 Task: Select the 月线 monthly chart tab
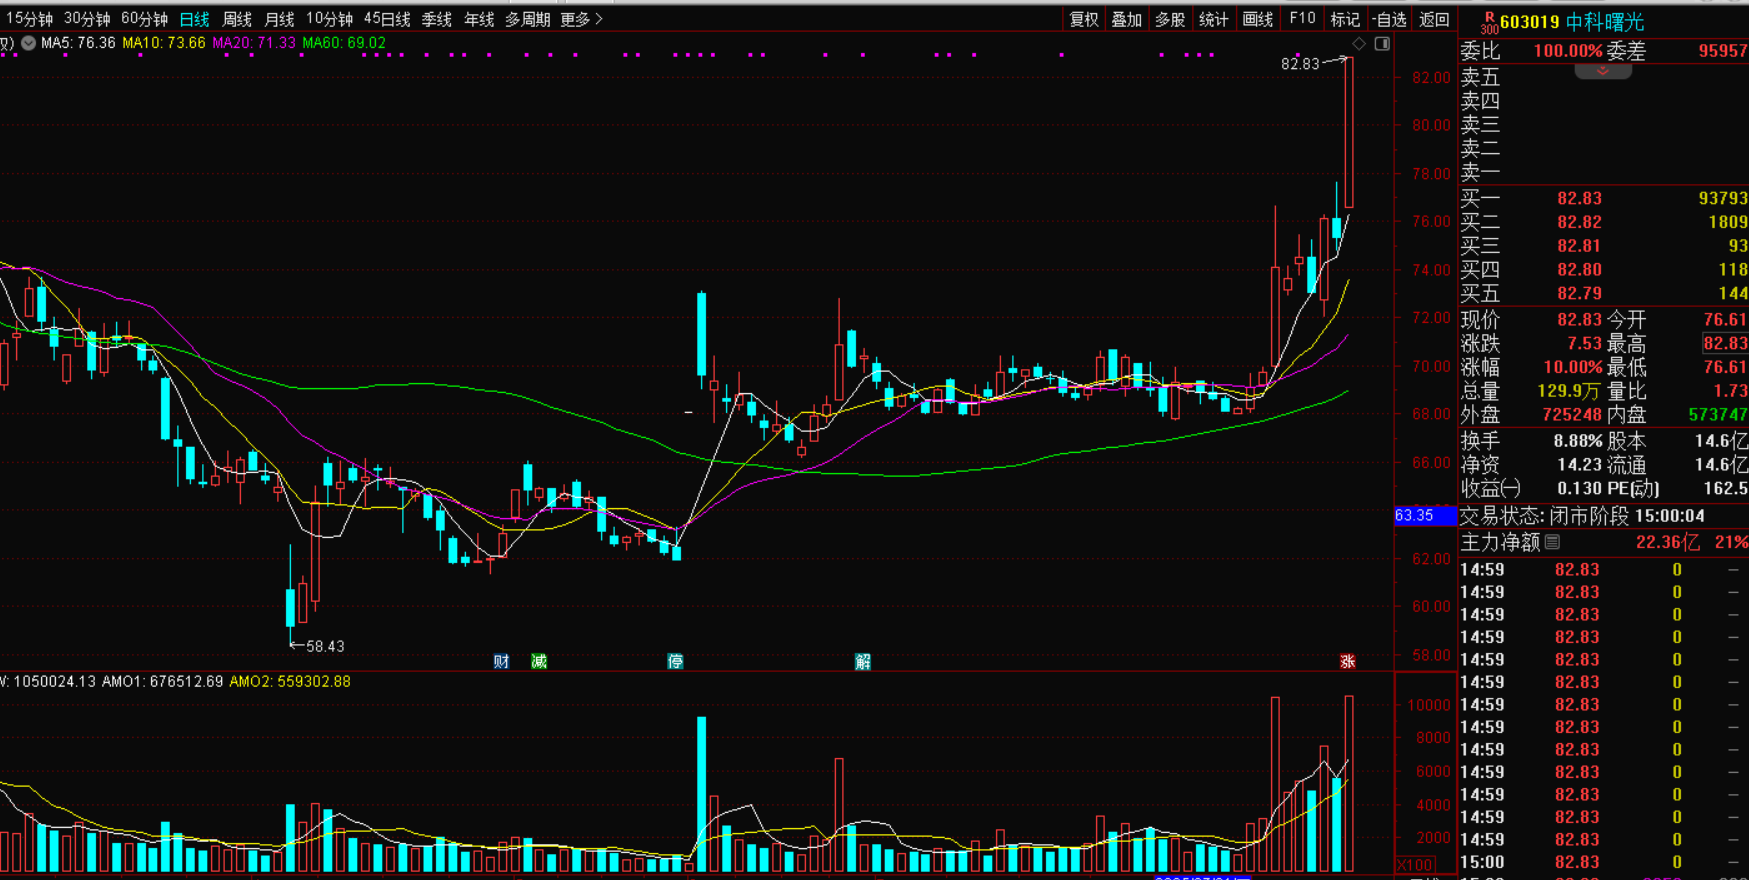tap(279, 19)
